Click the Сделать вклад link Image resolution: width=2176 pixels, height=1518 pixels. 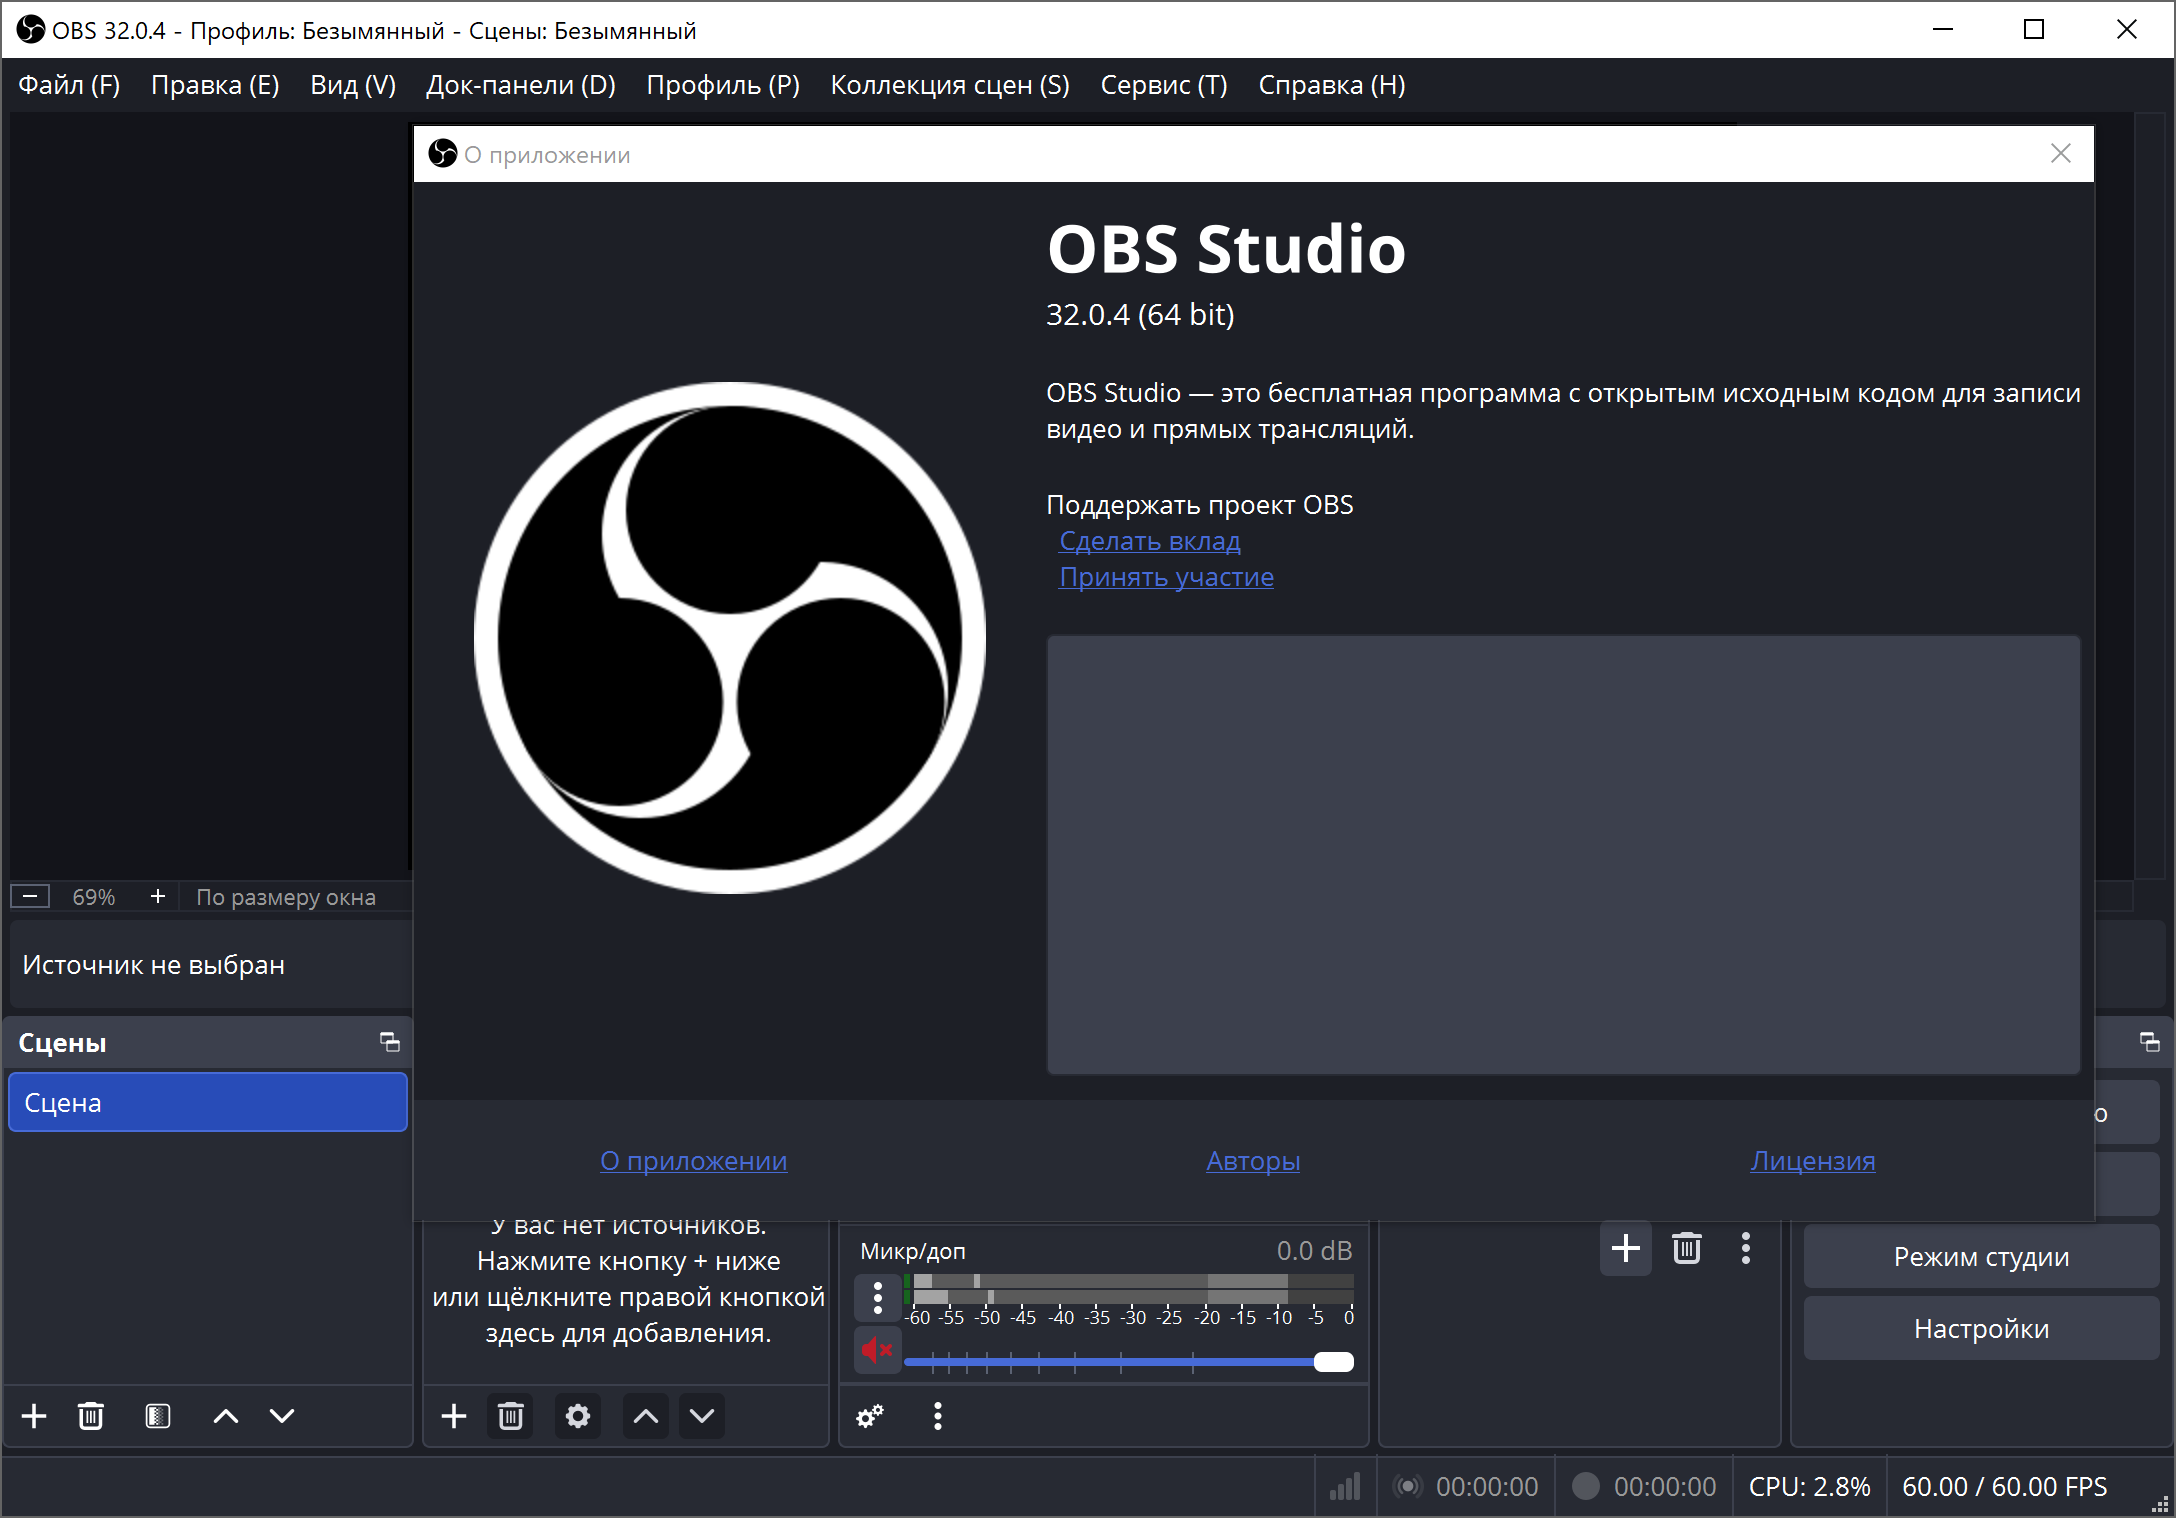[1149, 541]
